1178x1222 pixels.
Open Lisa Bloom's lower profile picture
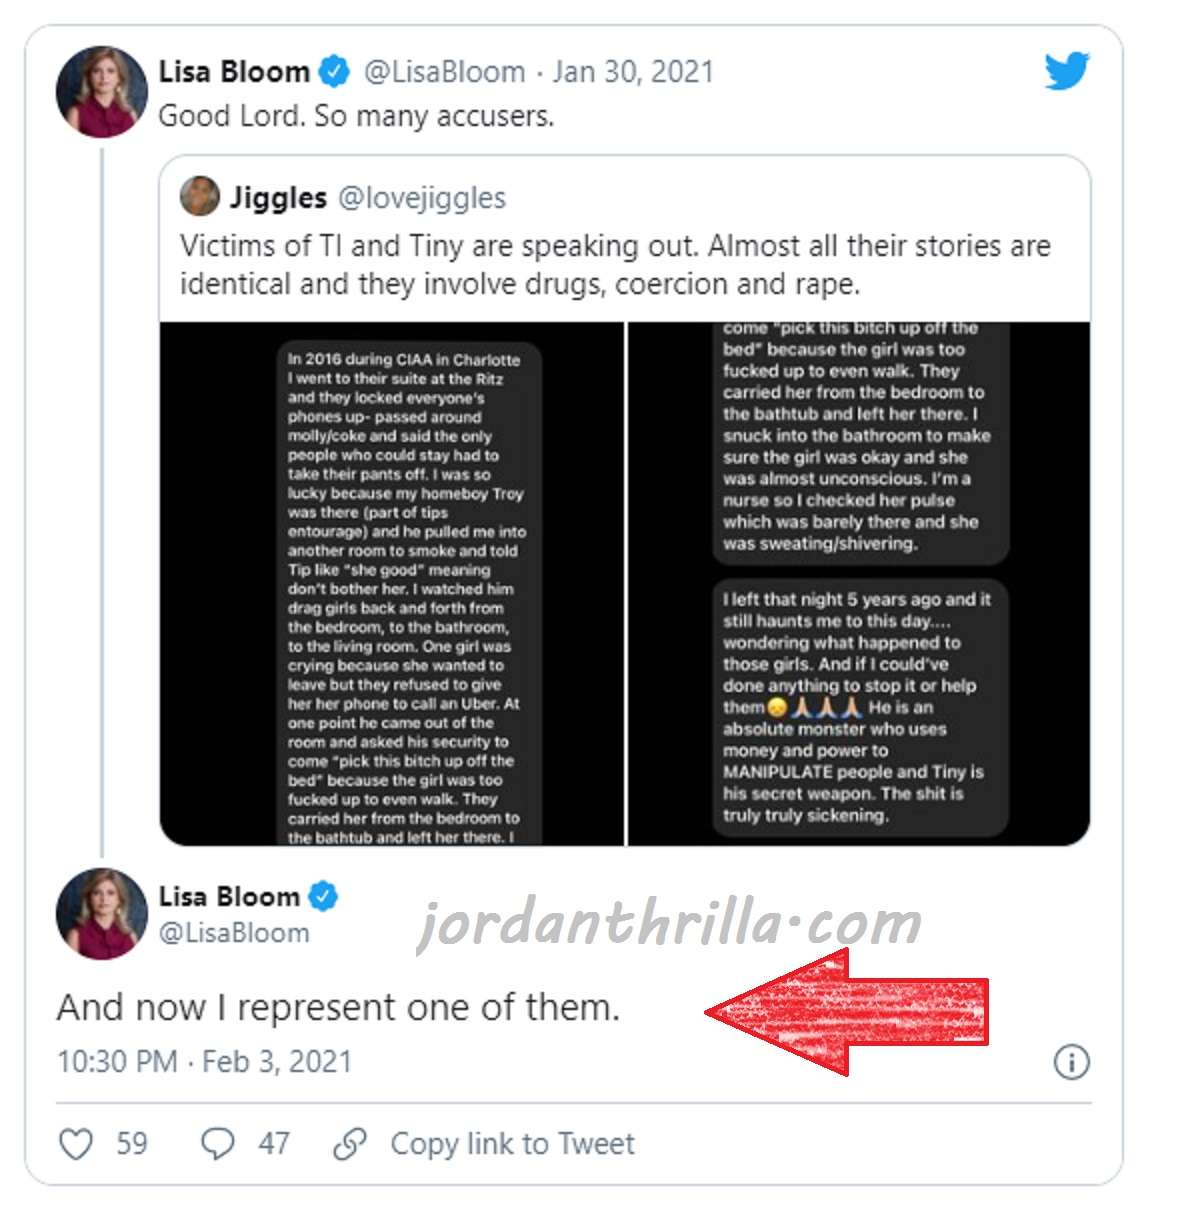(x=102, y=914)
